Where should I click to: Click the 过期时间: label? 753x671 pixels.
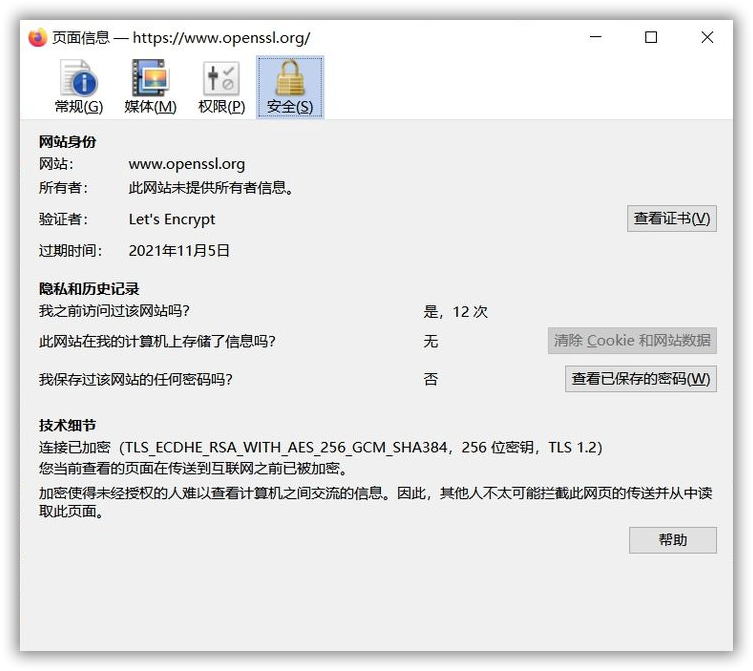71,251
